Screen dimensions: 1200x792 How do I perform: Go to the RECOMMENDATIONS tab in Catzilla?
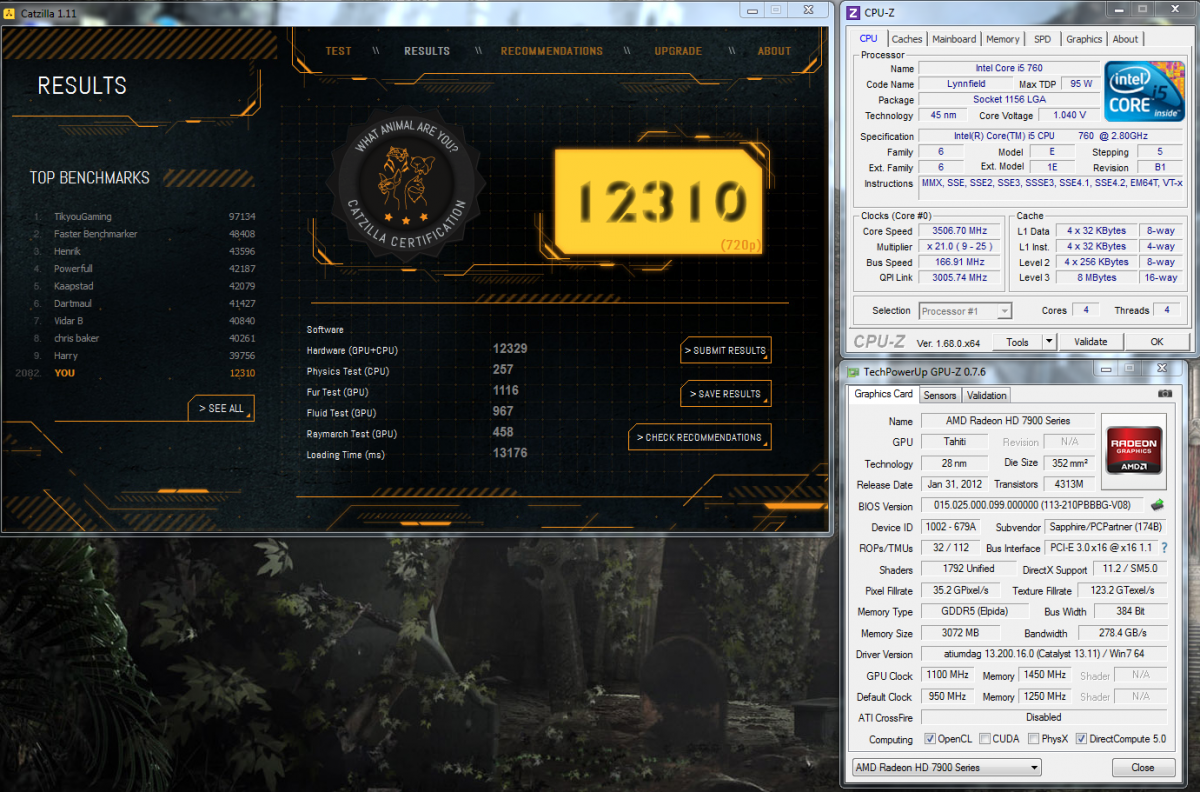click(x=552, y=51)
